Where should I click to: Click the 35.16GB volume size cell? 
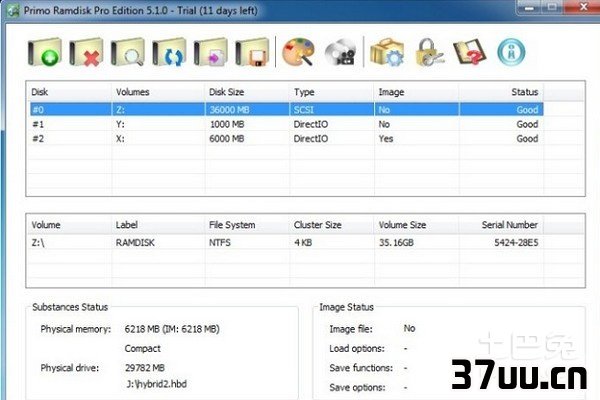(396, 243)
